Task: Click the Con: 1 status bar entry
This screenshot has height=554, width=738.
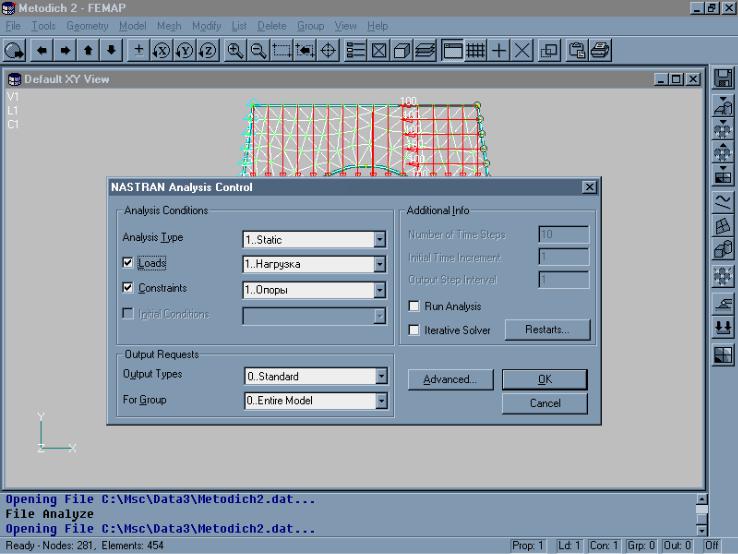Action: (604, 546)
